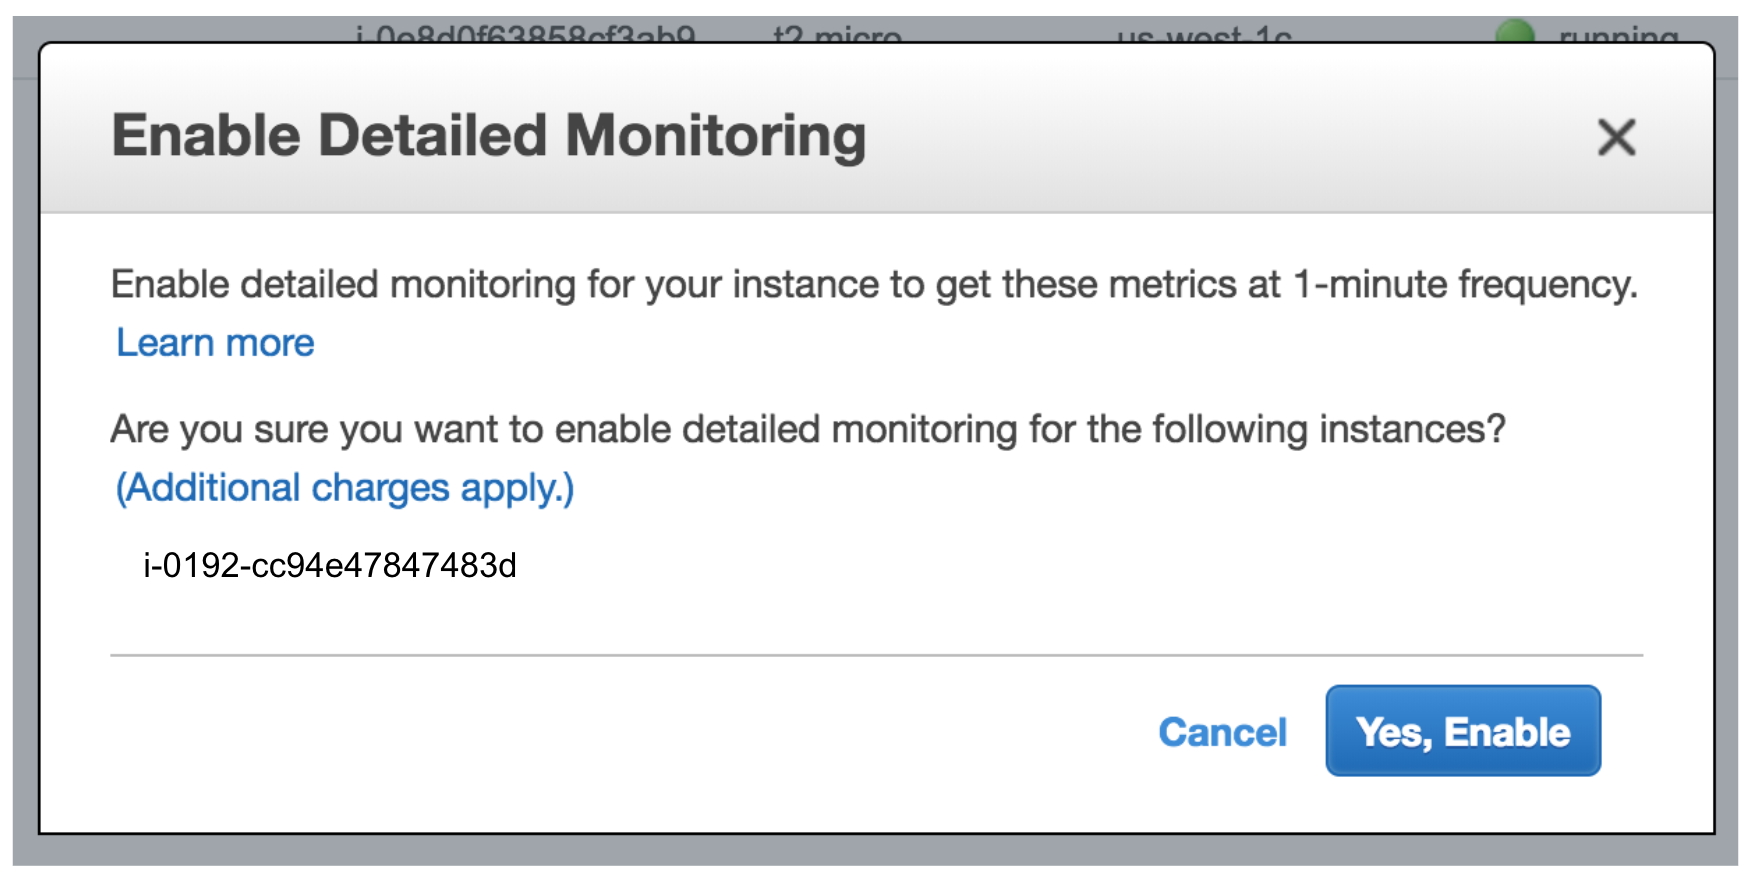Click the Enable Detailed Monitoring title
1754x894 pixels.
(x=489, y=136)
